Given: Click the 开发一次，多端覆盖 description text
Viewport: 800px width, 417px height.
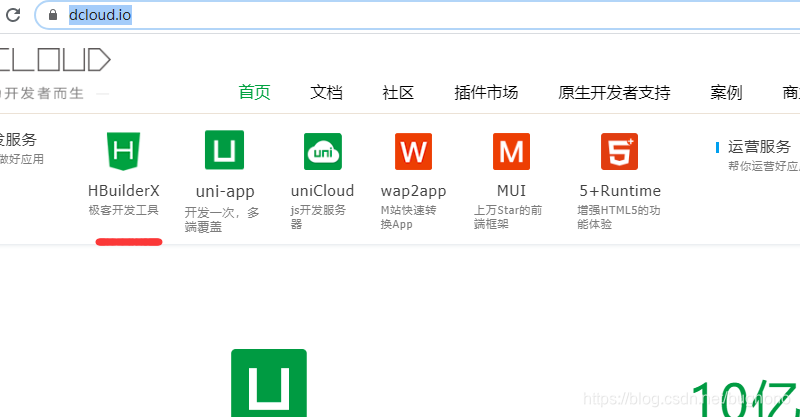Looking at the screenshot, I should [x=222, y=219].
